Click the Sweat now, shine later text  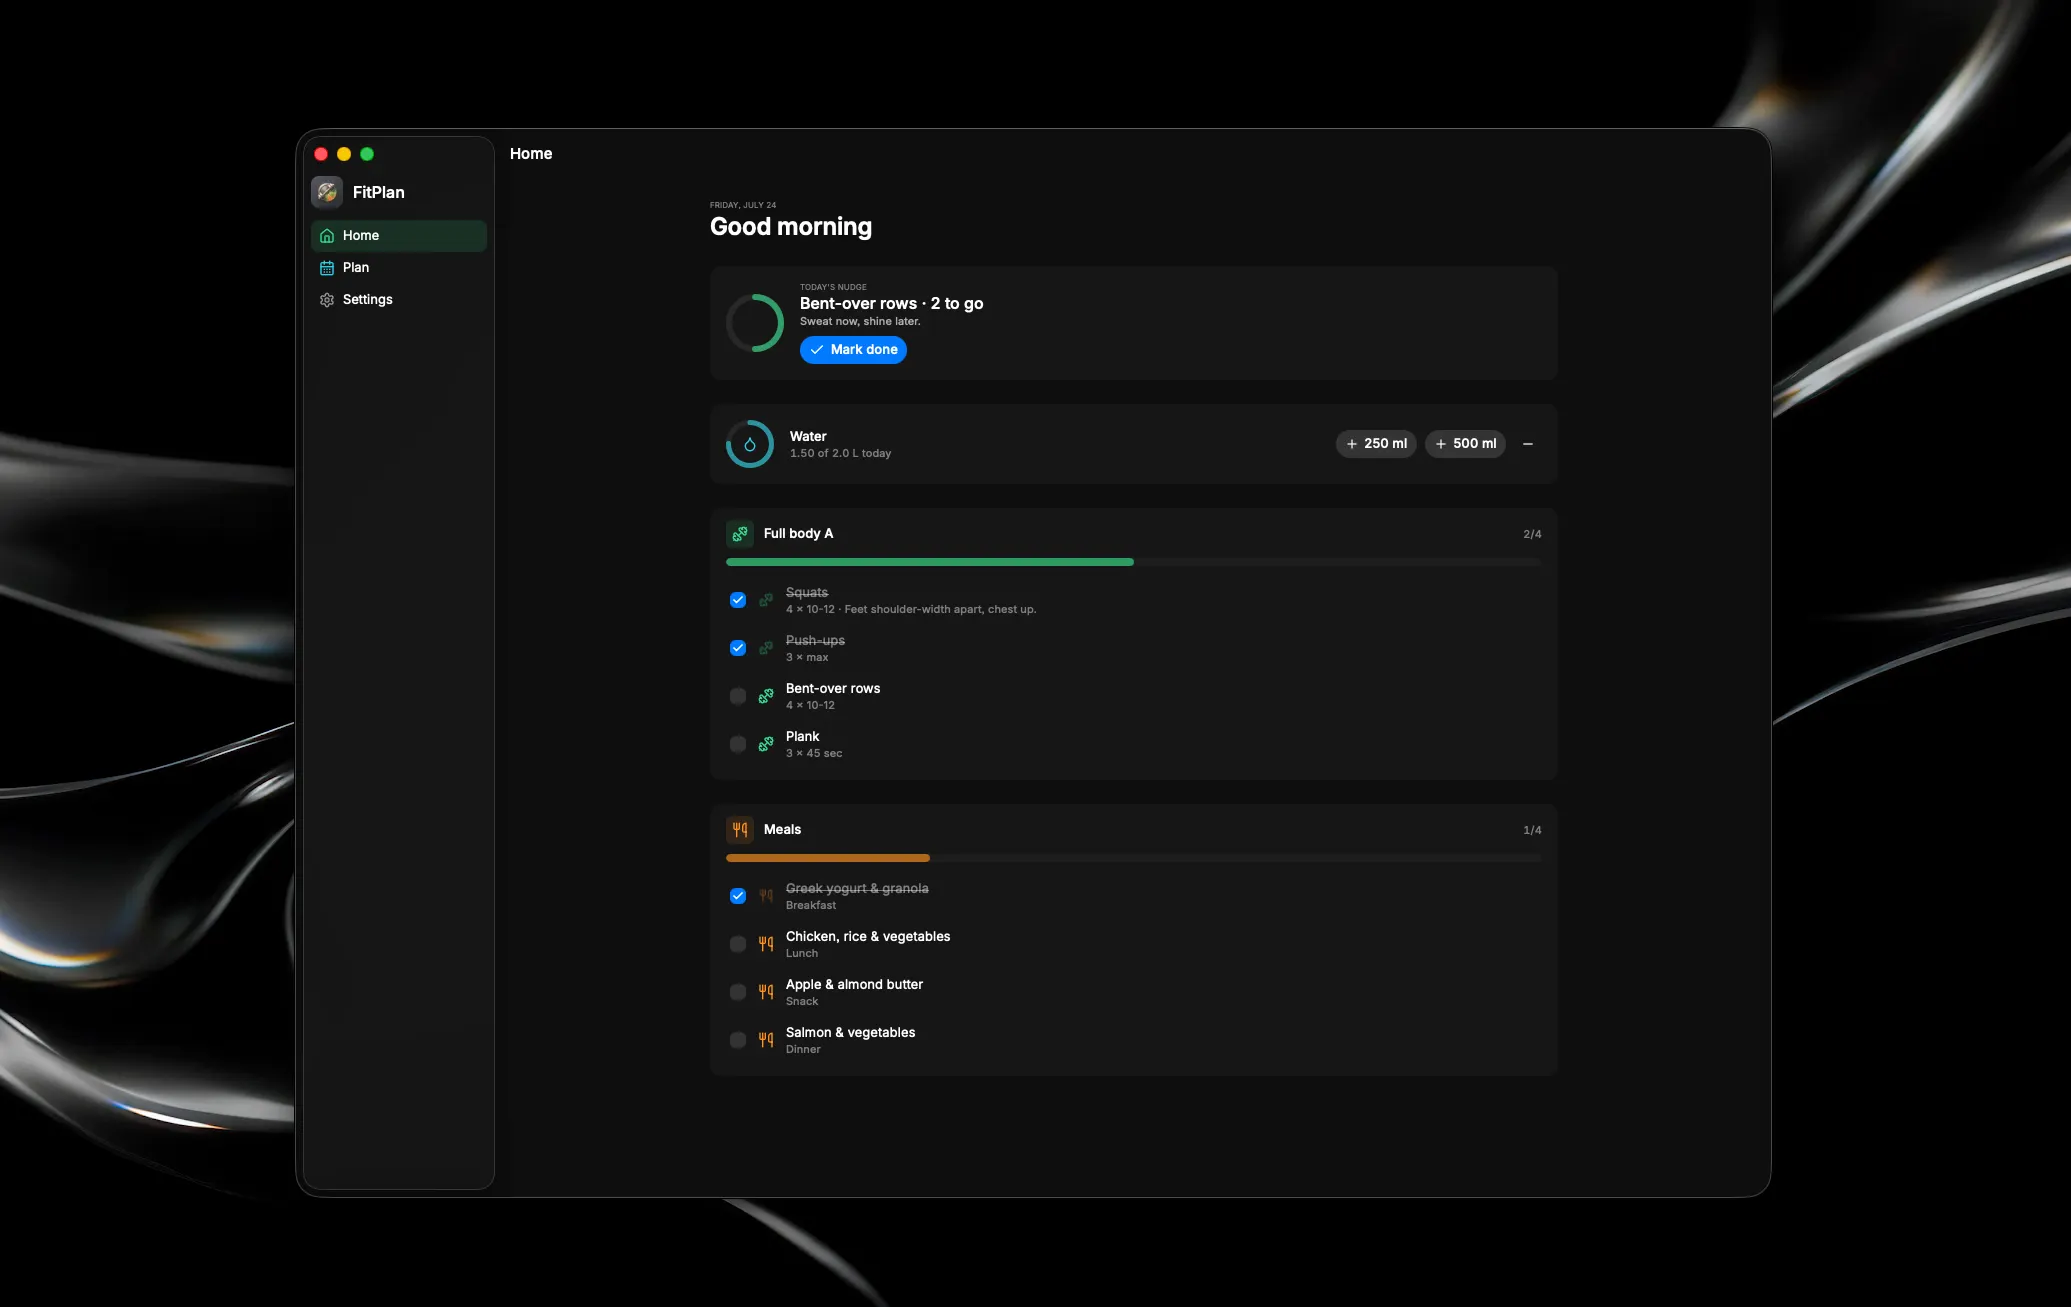(x=860, y=322)
